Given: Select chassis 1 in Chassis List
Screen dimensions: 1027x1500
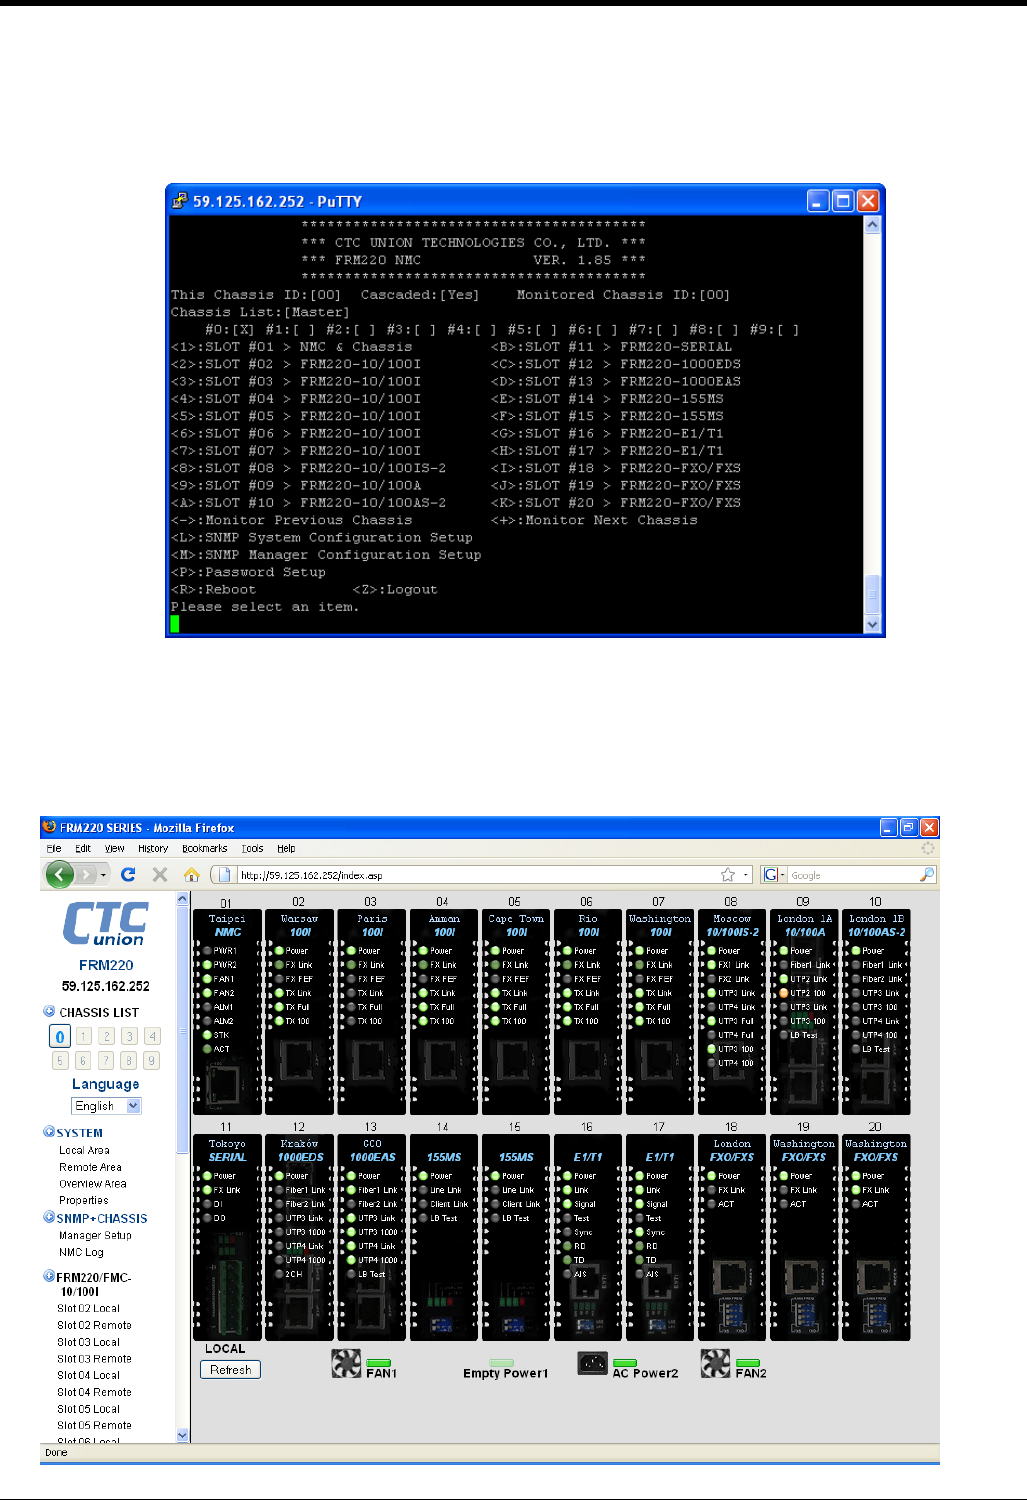Looking at the screenshot, I should [x=84, y=1037].
